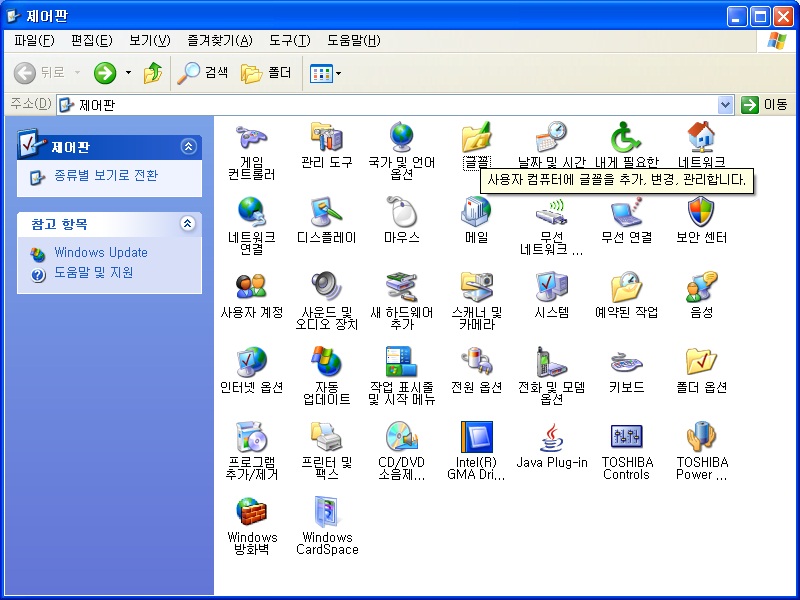
Task: Open 내게 필요한 accessibility icon
Action: pyautogui.click(x=627, y=137)
